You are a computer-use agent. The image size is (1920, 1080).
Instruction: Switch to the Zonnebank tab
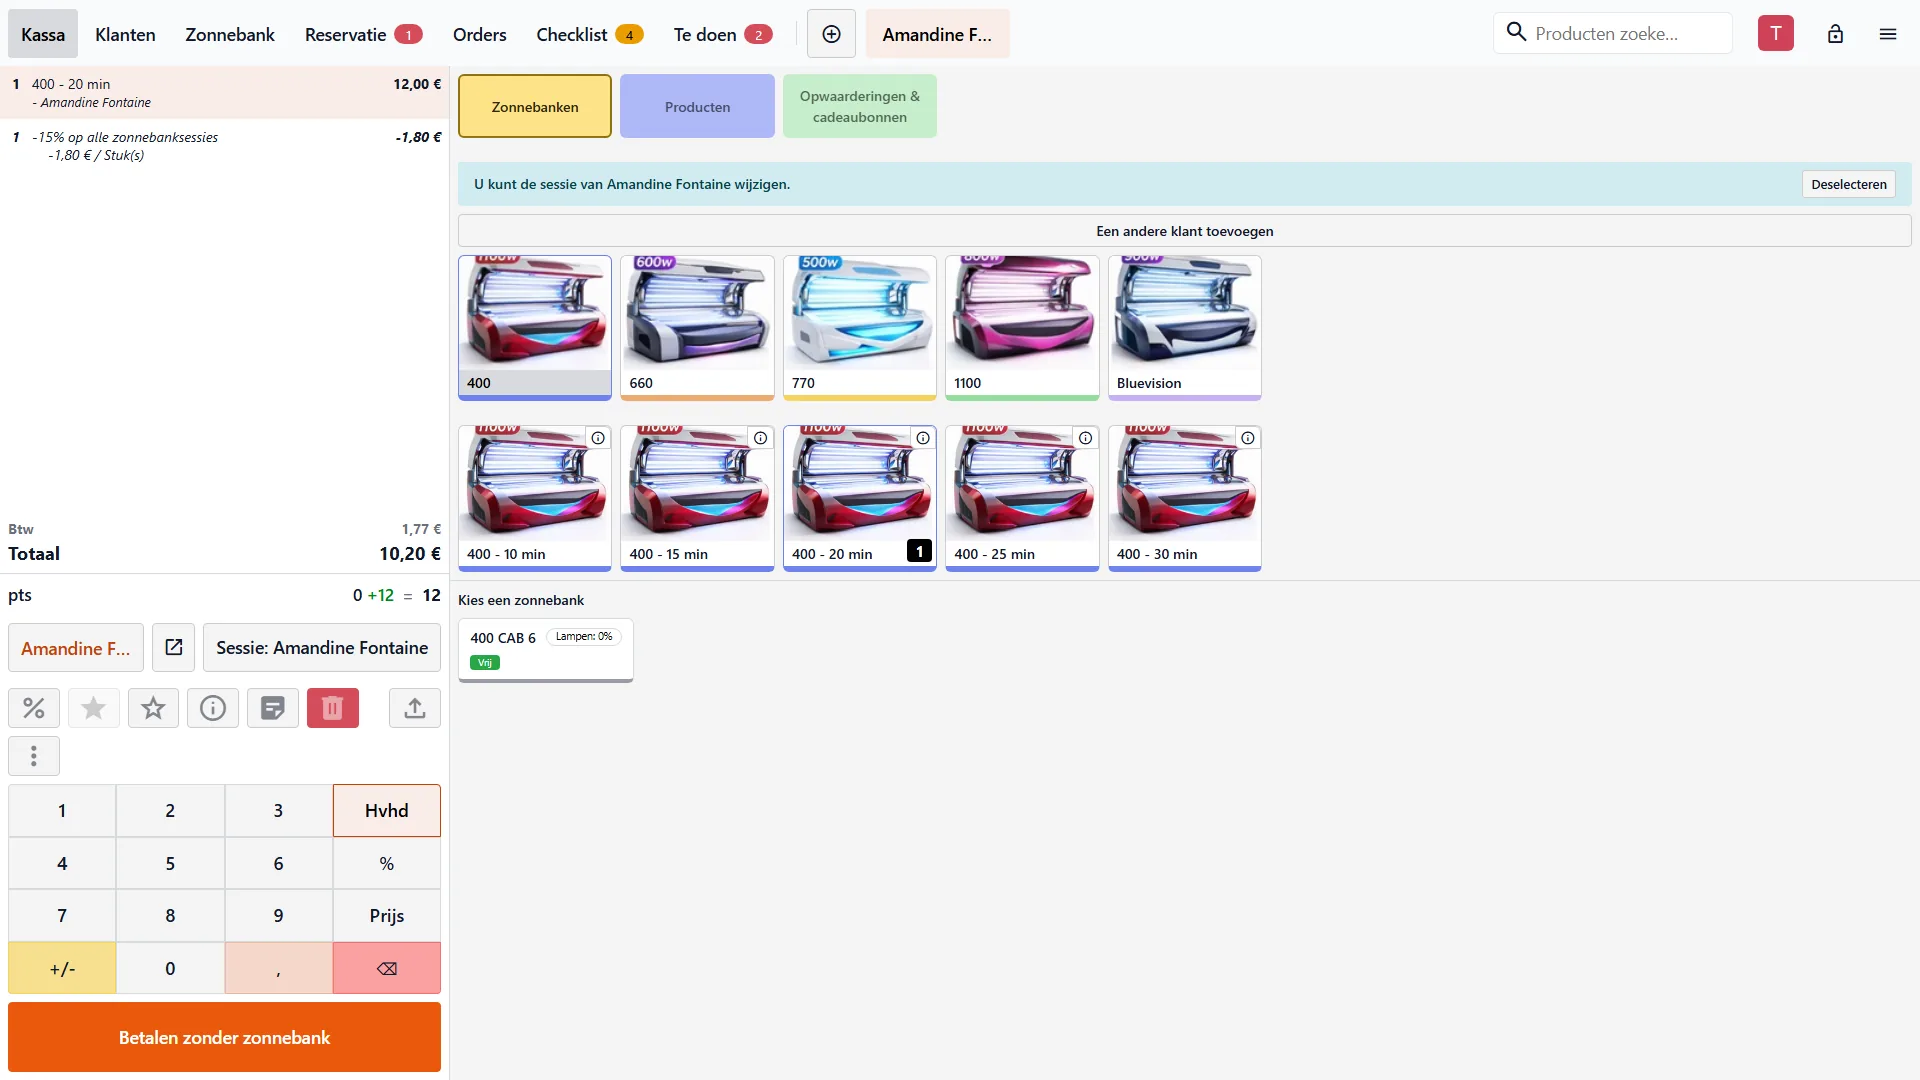coord(230,34)
